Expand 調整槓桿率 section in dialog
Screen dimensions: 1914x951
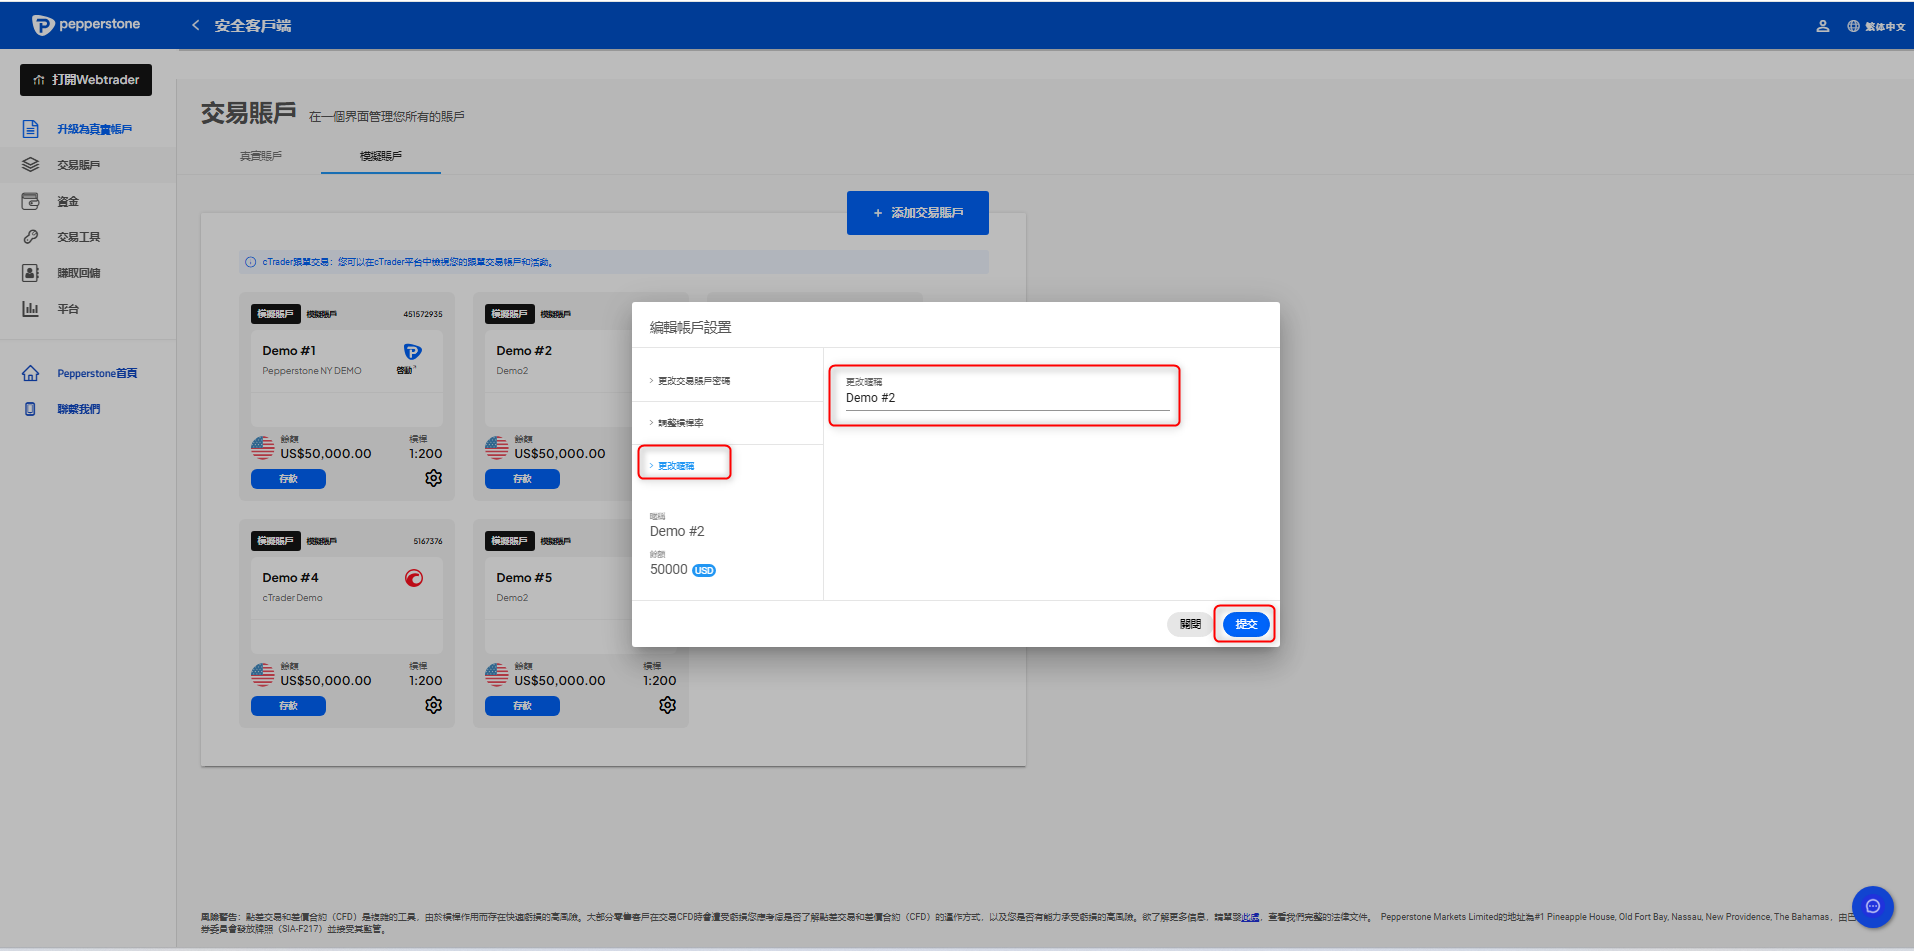click(x=680, y=423)
